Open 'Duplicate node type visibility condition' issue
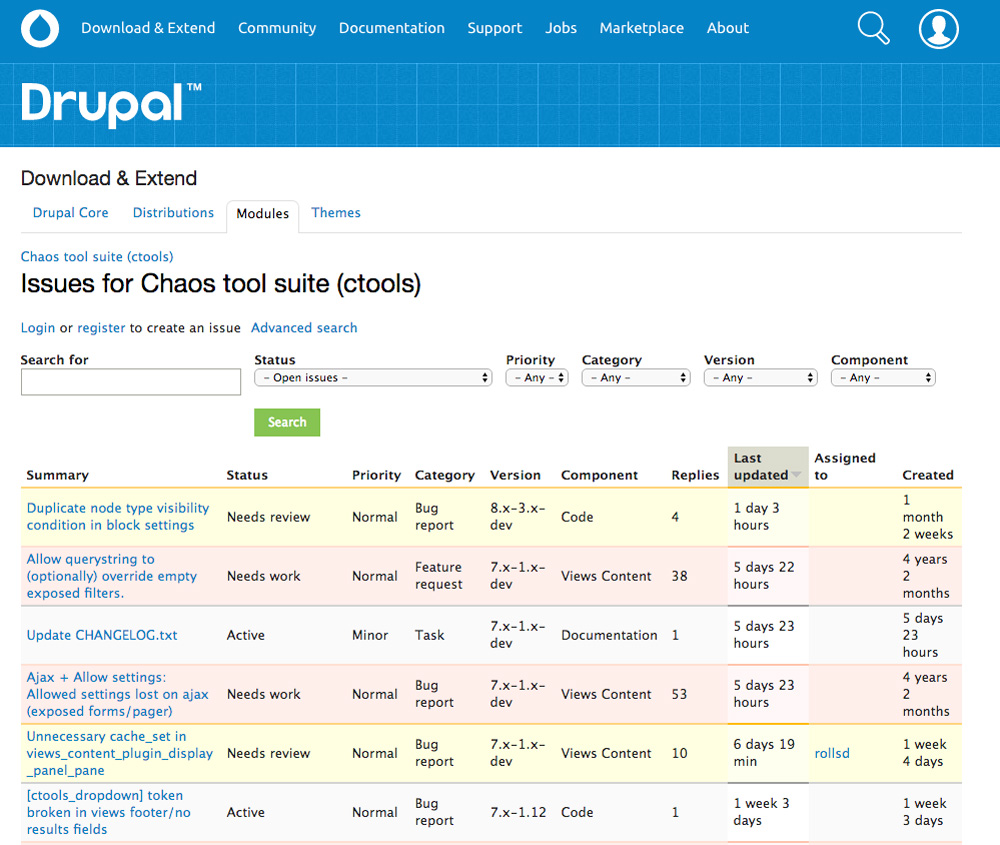Image resolution: width=1000 pixels, height=845 pixels. point(118,517)
